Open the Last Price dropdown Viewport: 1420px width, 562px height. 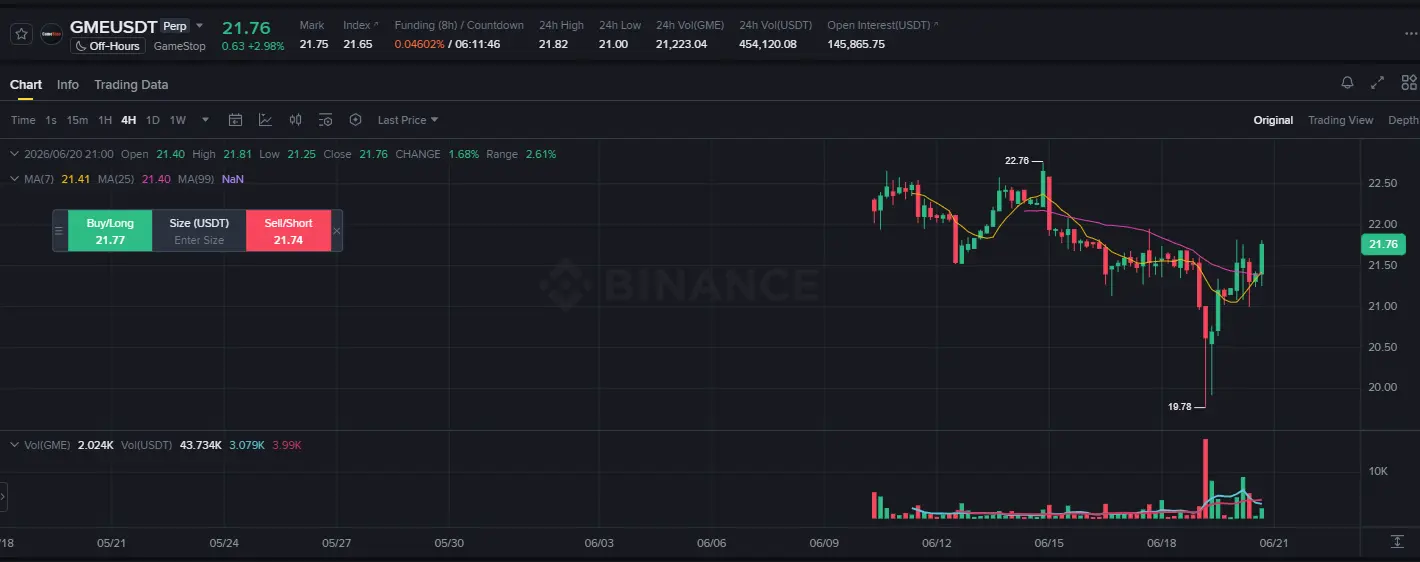coord(408,120)
